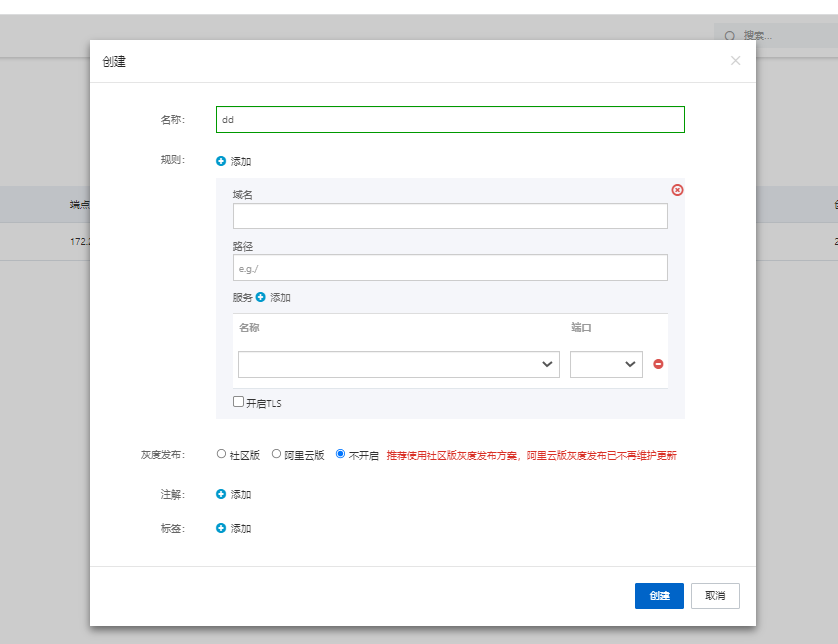Image resolution: width=838 pixels, height=644 pixels.
Task: Click the blue 创建 button
Action: [x=659, y=596]
